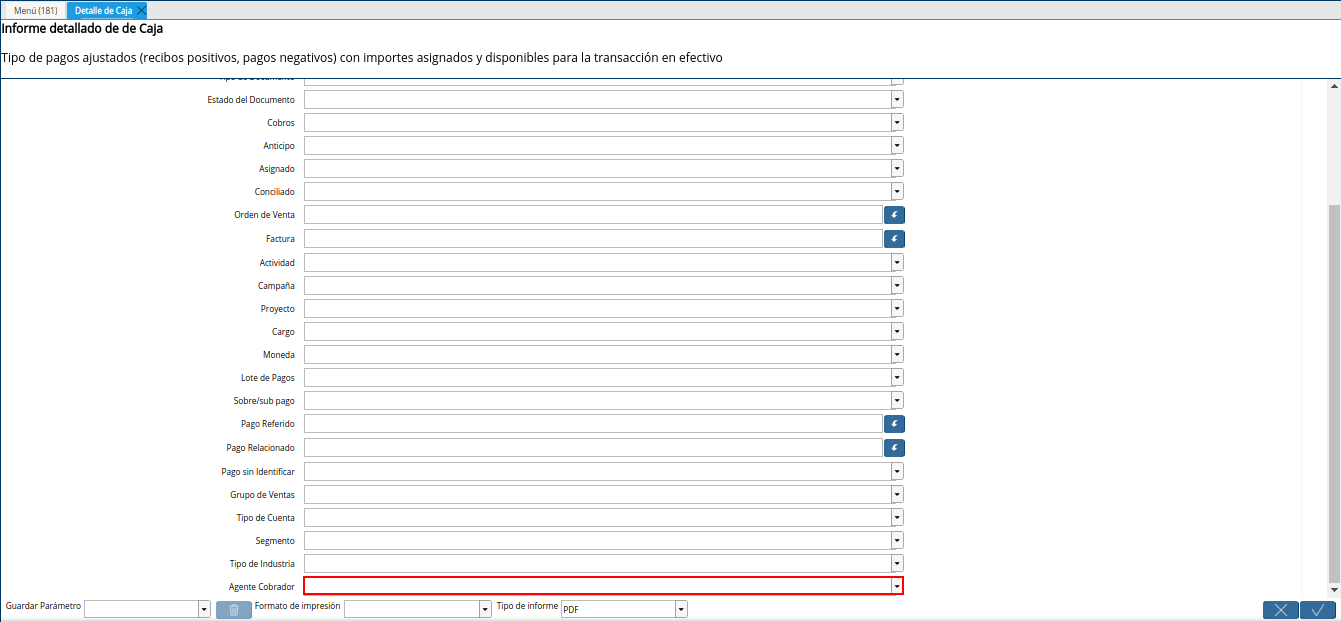Click the Agente Cobrador input box
Screen dimensions: 1341x622
pos(597,586)
